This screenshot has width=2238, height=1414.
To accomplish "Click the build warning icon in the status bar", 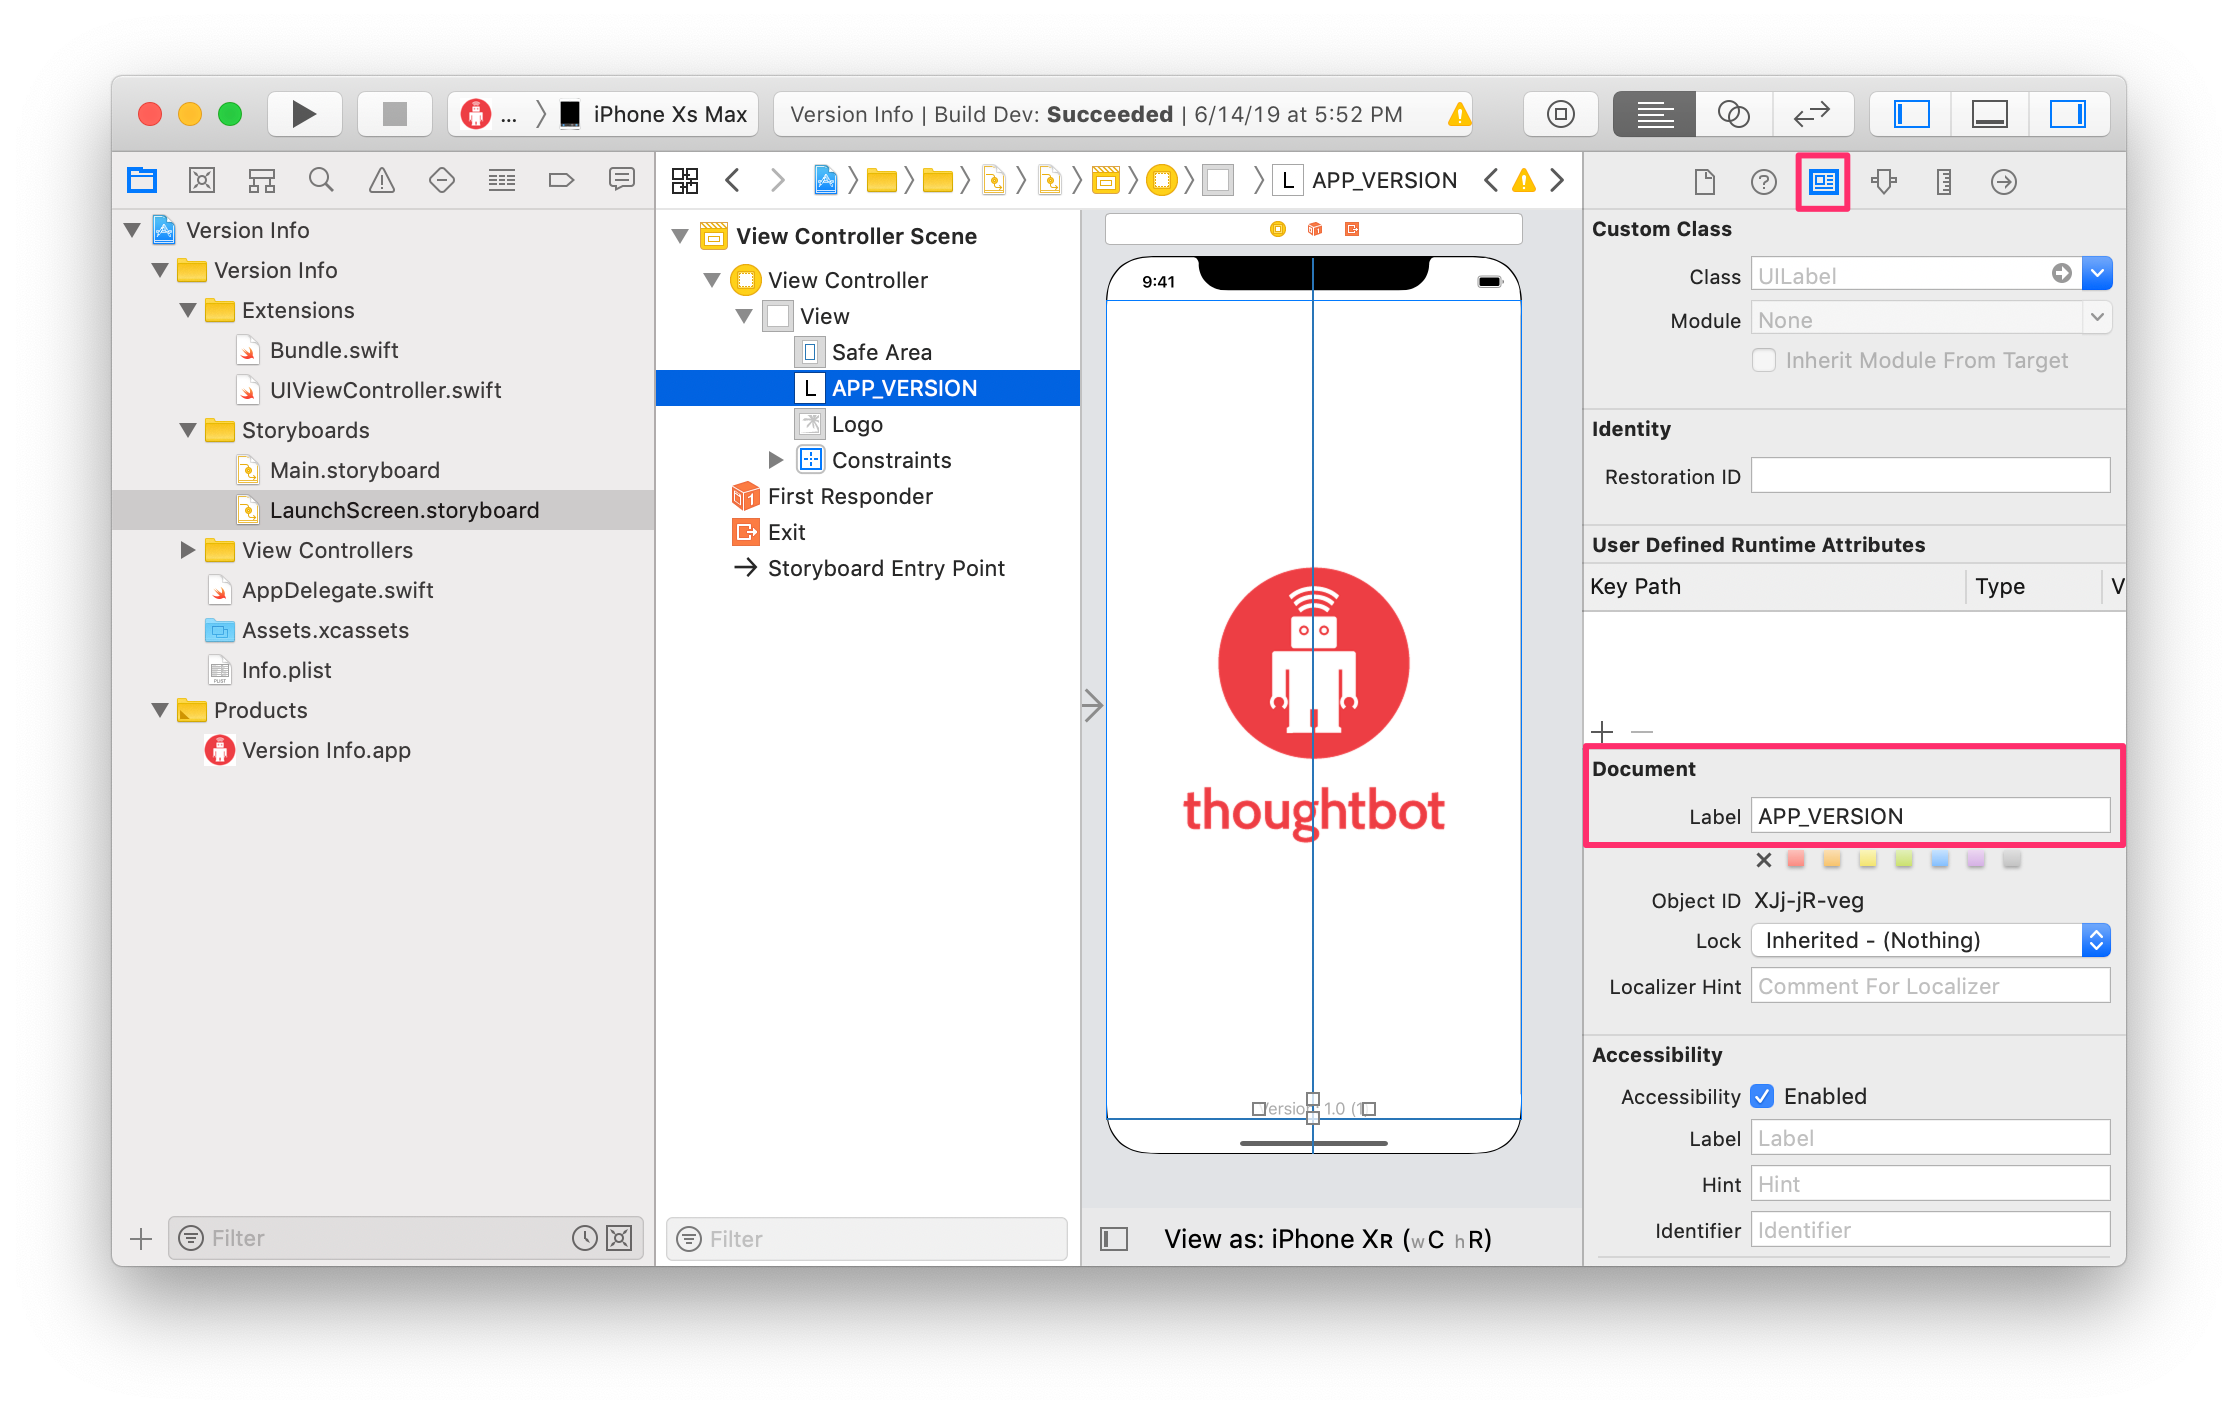I will (1459, 114).
